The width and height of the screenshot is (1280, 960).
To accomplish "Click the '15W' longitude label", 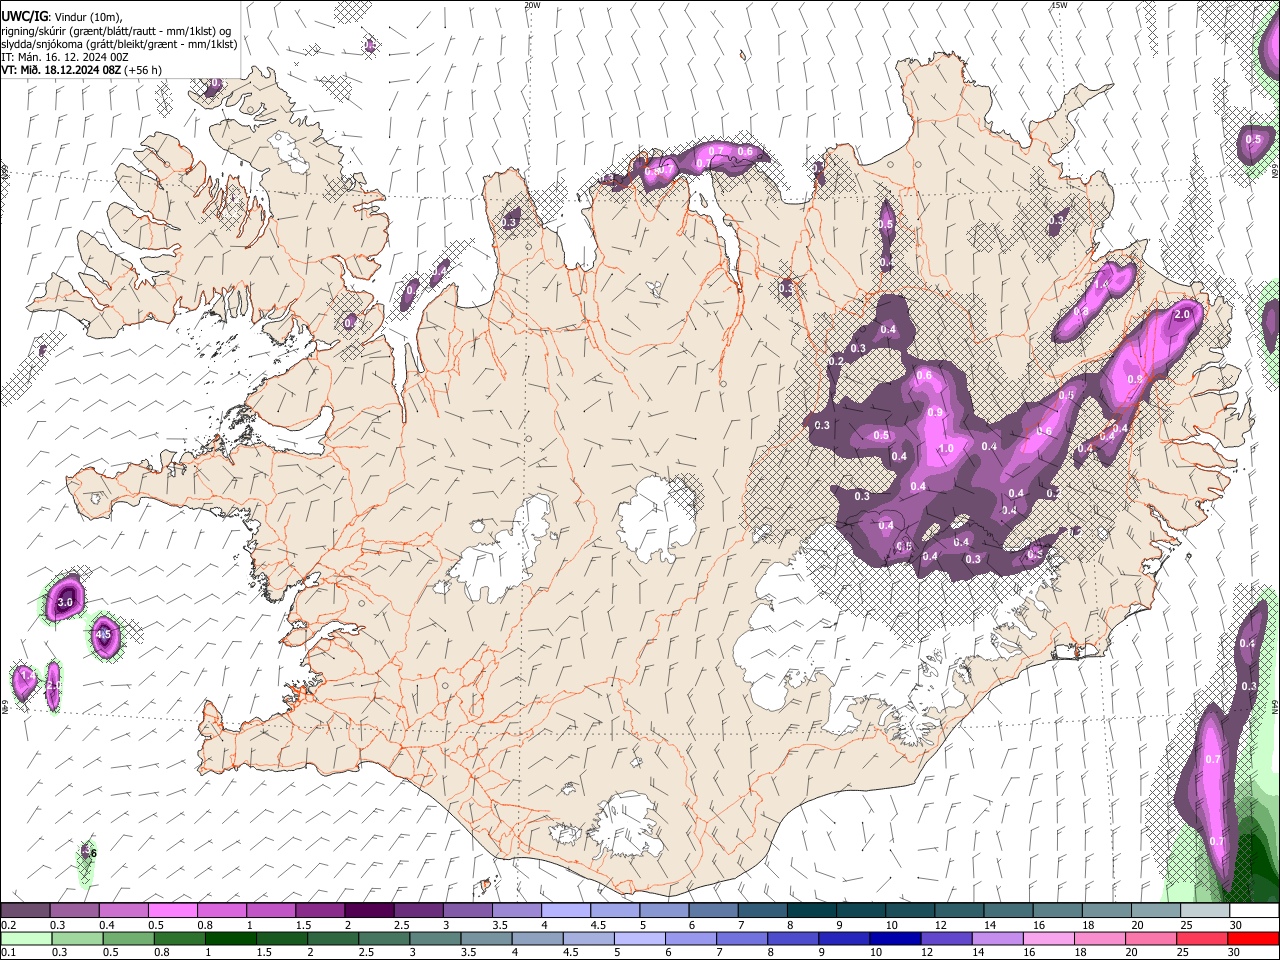I will point(1059,5).
